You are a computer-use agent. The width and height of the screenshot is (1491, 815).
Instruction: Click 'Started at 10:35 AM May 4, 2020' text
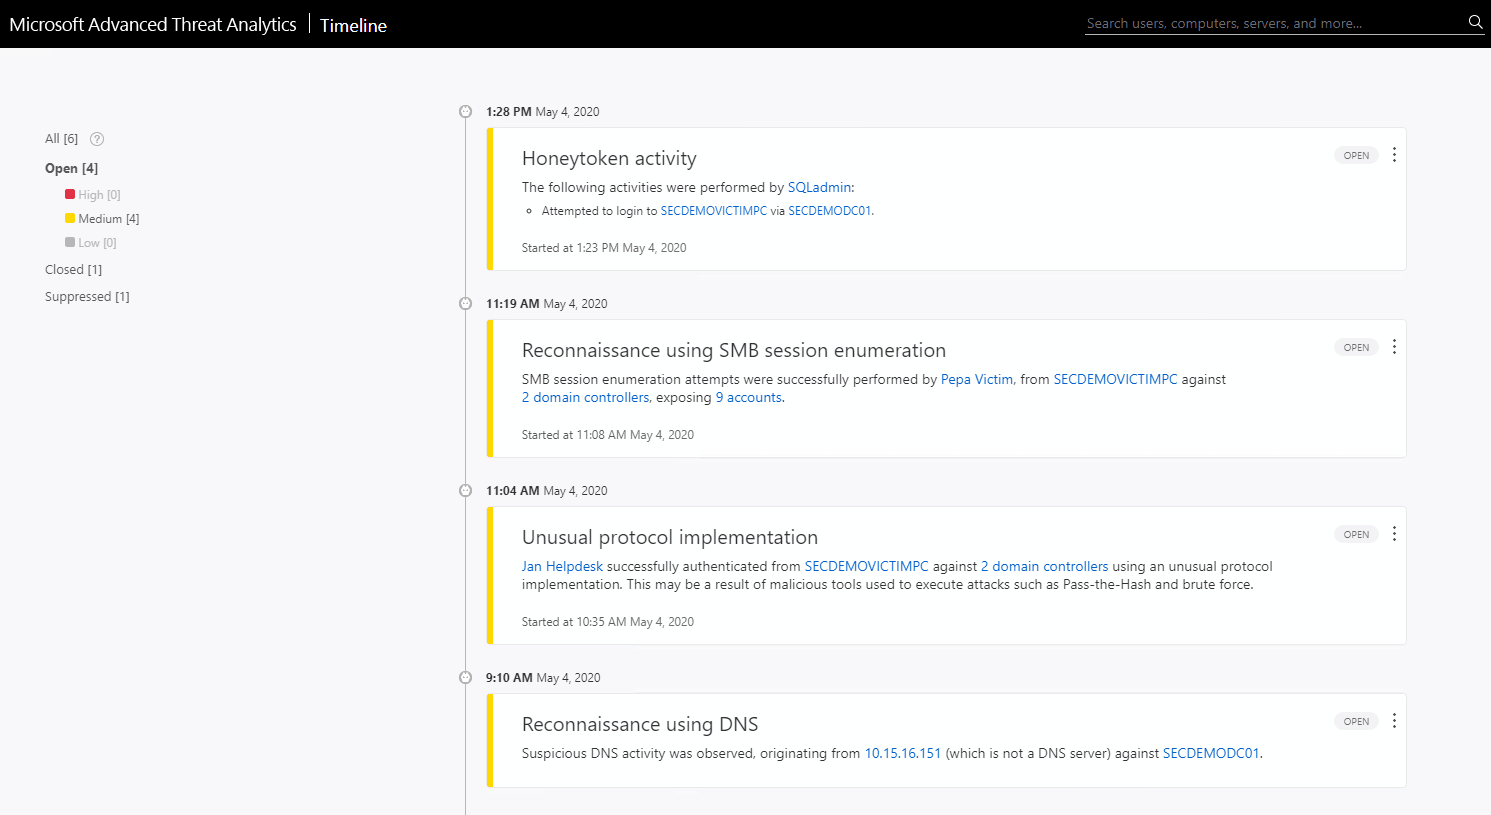[608, 622]
